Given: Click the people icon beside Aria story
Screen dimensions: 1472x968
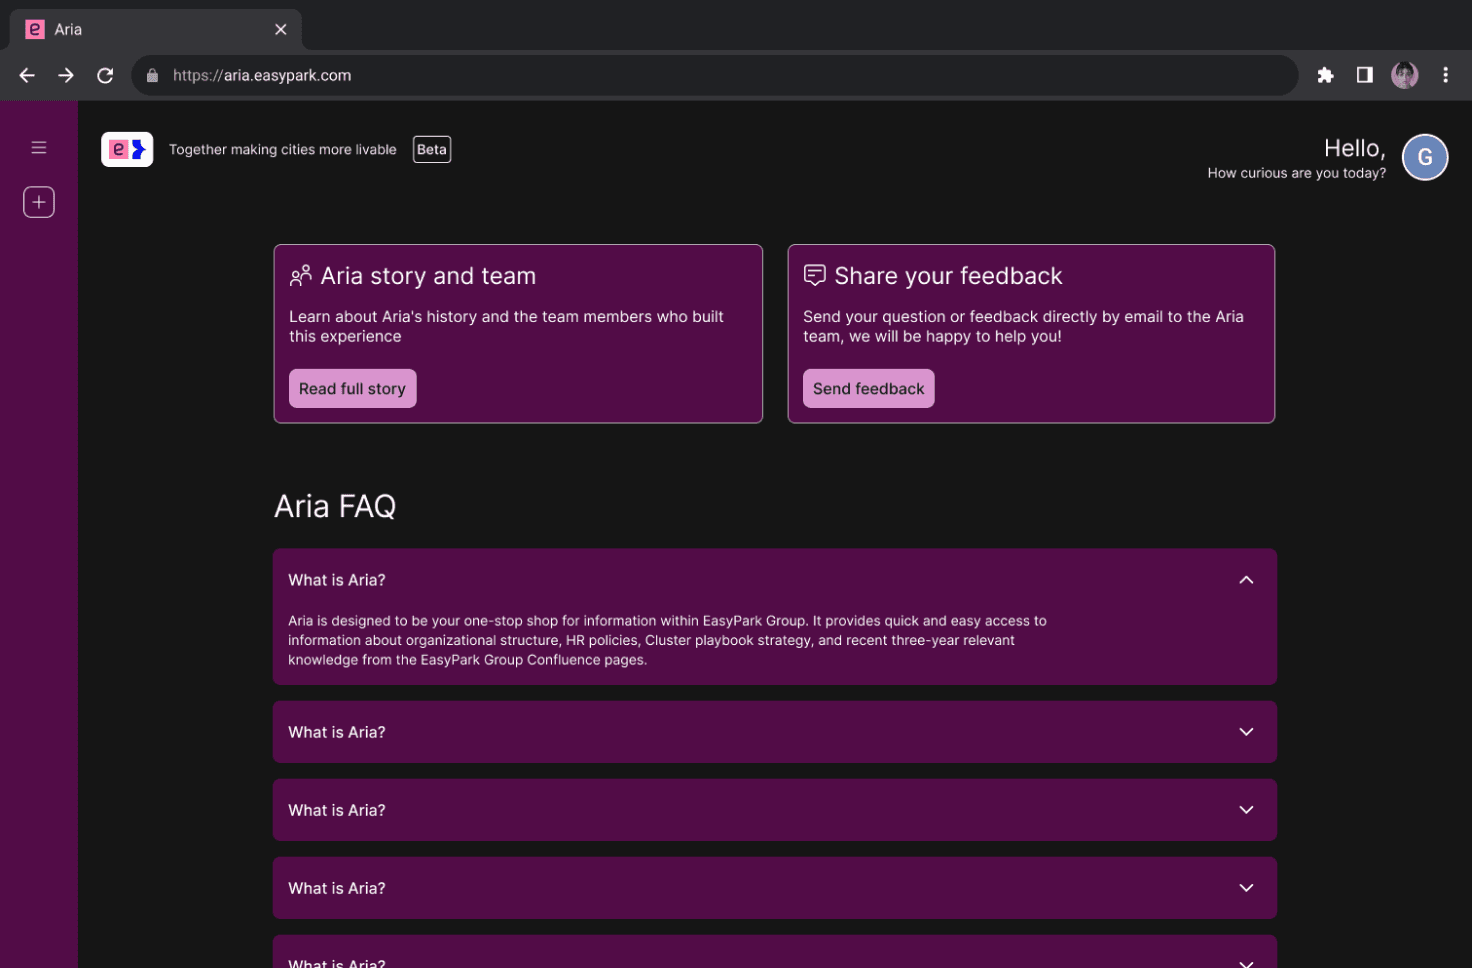Looking at the screenshot, I should (x=301, y=276).
